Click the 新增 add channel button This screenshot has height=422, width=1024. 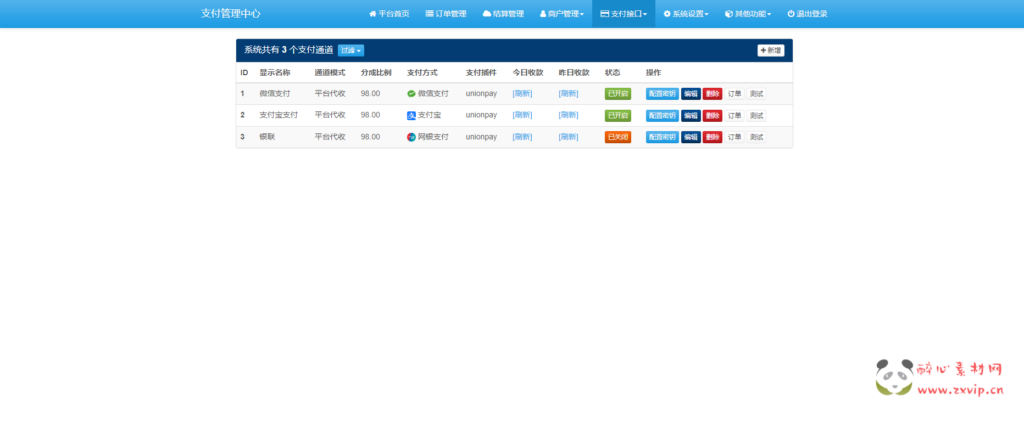click(x=771, y=50)
